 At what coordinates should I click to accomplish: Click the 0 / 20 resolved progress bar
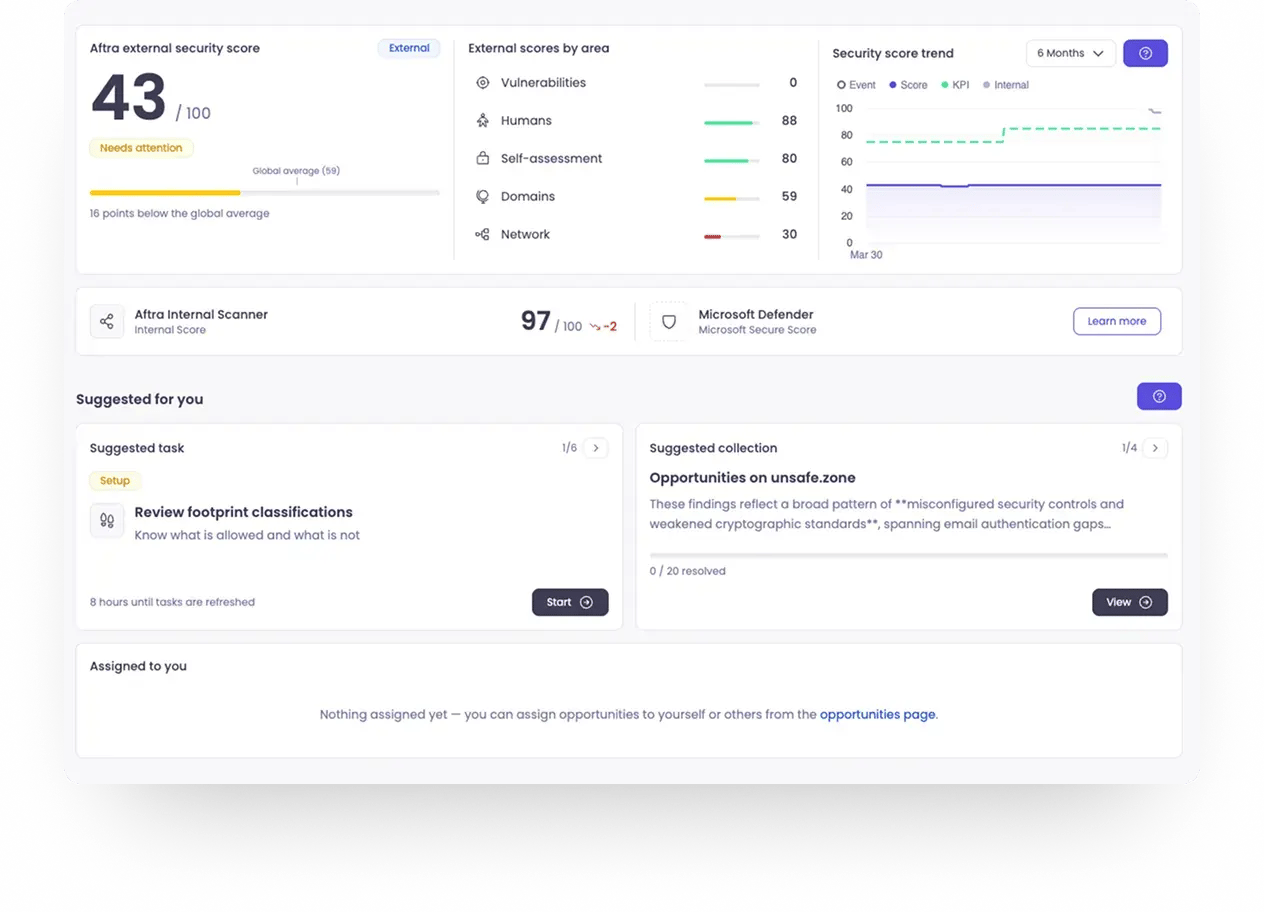point(909,554)
